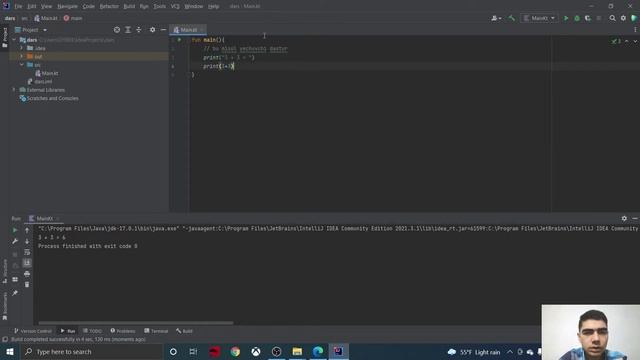
Task: Switch to the Main.kt editor tab
Action: [x=188, y=30]
